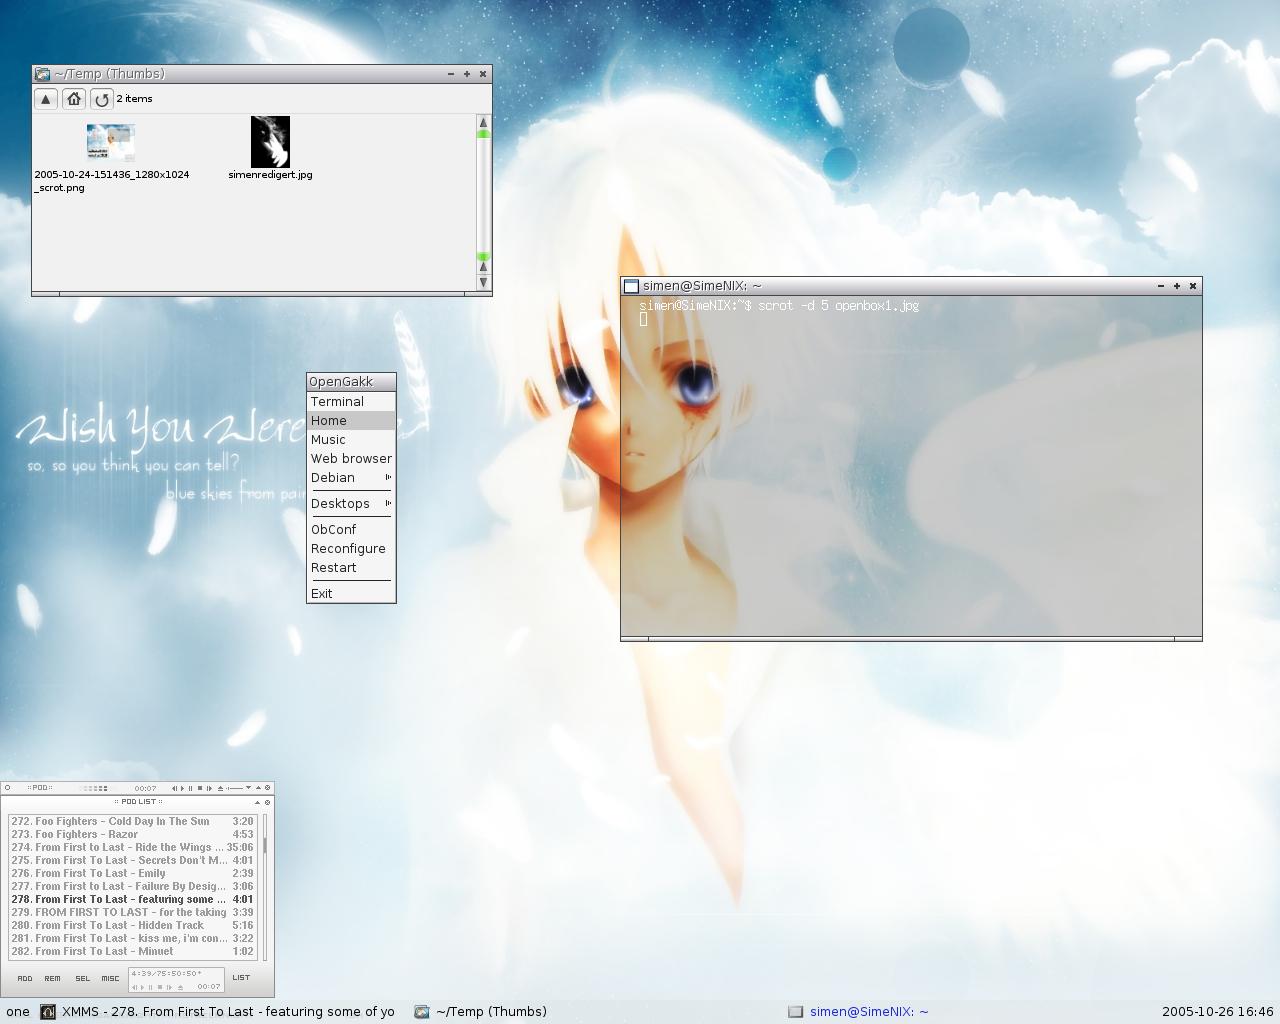The image size is (1280, 1024).
Task: Switch to XMMS via taskbar entry
Action: pos(217,1012)
